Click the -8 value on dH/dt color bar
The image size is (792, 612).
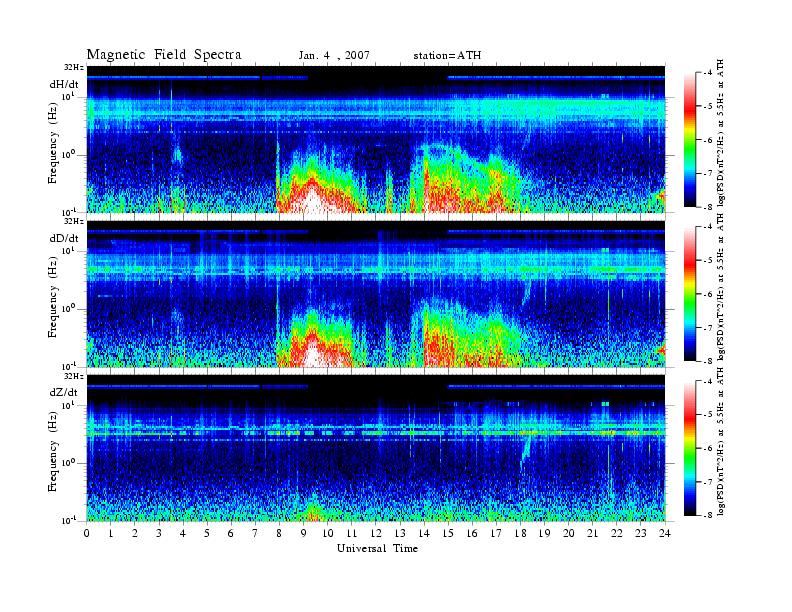point(709,207)
